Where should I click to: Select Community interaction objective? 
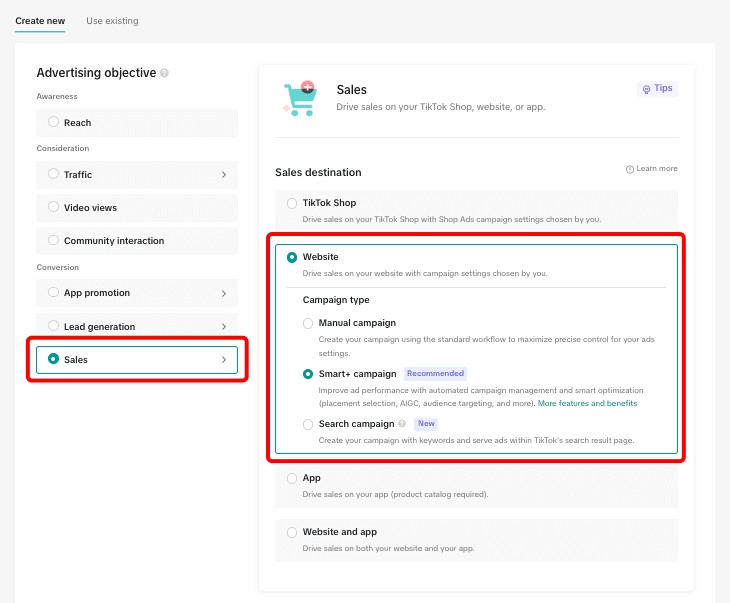pos(54,241)
